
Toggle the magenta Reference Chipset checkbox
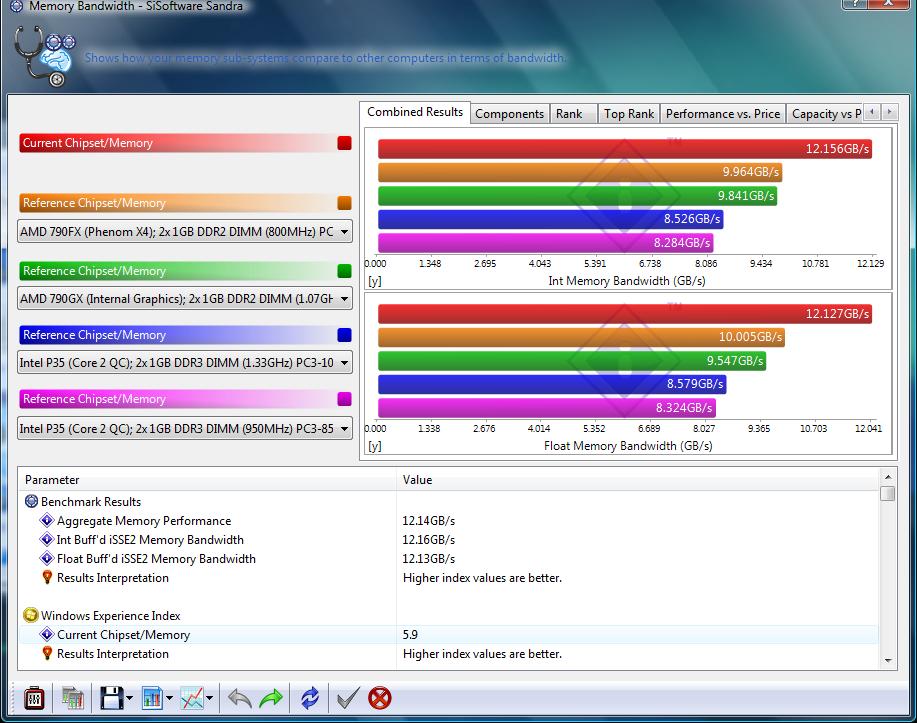click(x=344, y=398)
